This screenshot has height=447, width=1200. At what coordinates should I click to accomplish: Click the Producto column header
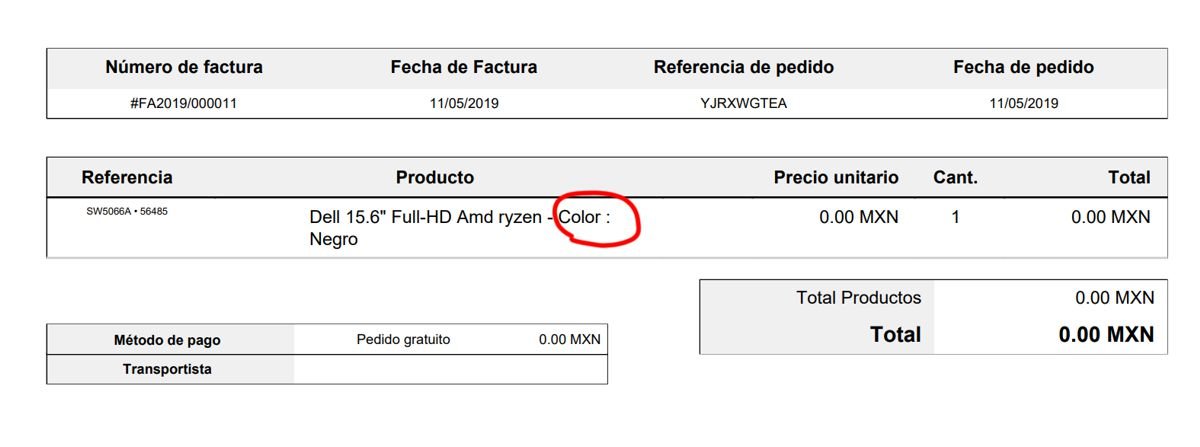pyautogui.click(x=435, y=178)
